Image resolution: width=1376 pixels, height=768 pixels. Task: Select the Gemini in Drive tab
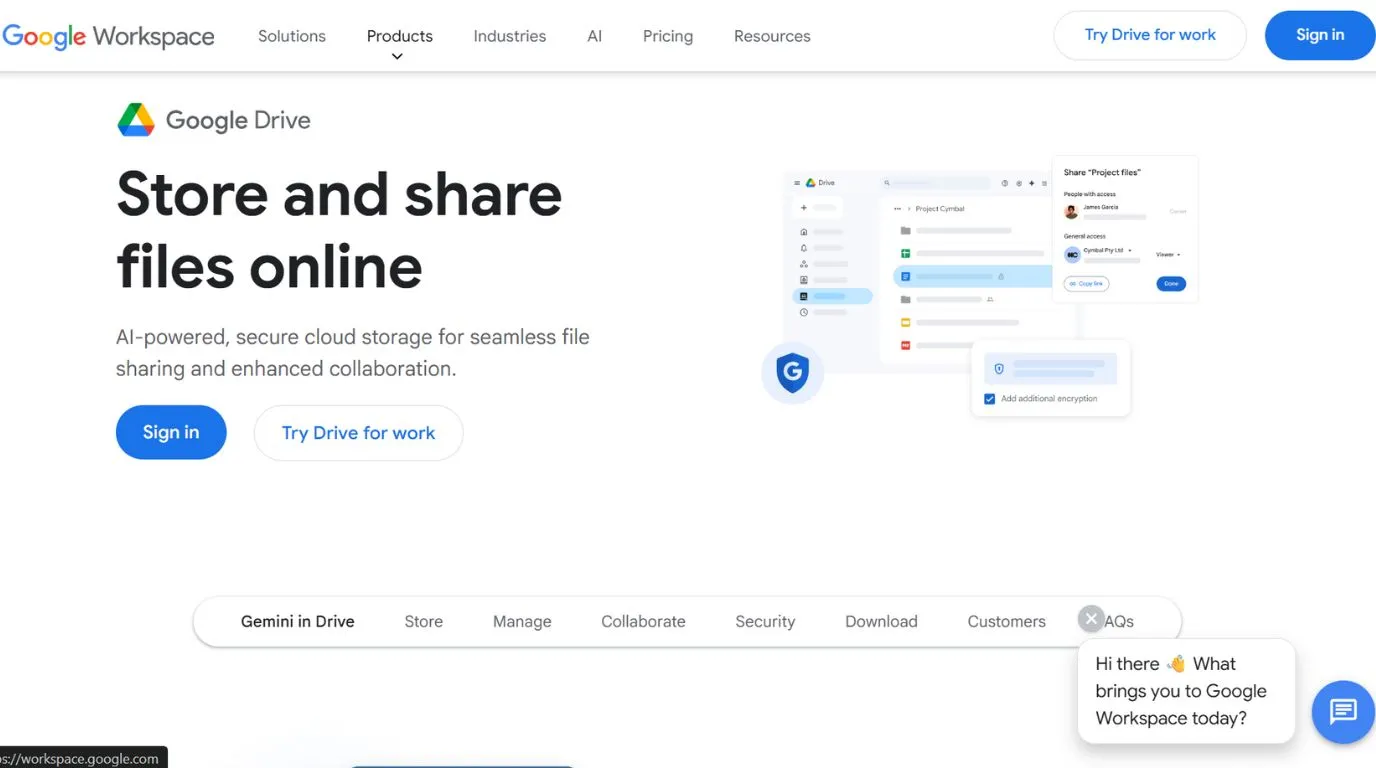pos(297,621)
